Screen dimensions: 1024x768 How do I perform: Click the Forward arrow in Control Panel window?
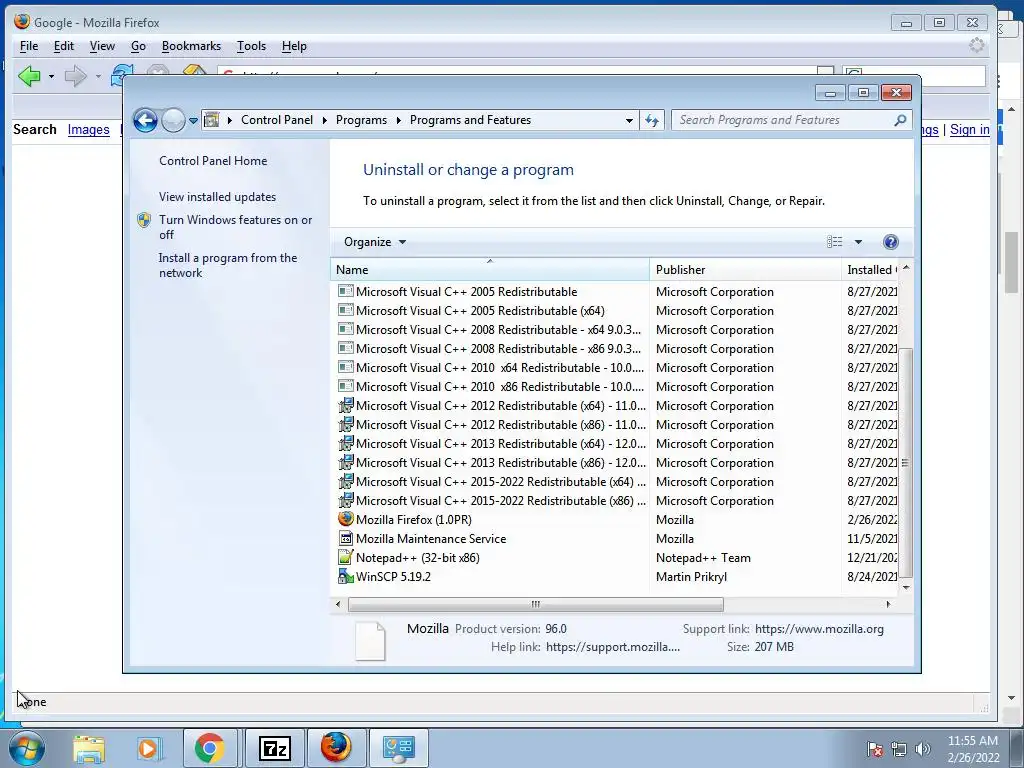pyautogui.click(x=173, y=120)
